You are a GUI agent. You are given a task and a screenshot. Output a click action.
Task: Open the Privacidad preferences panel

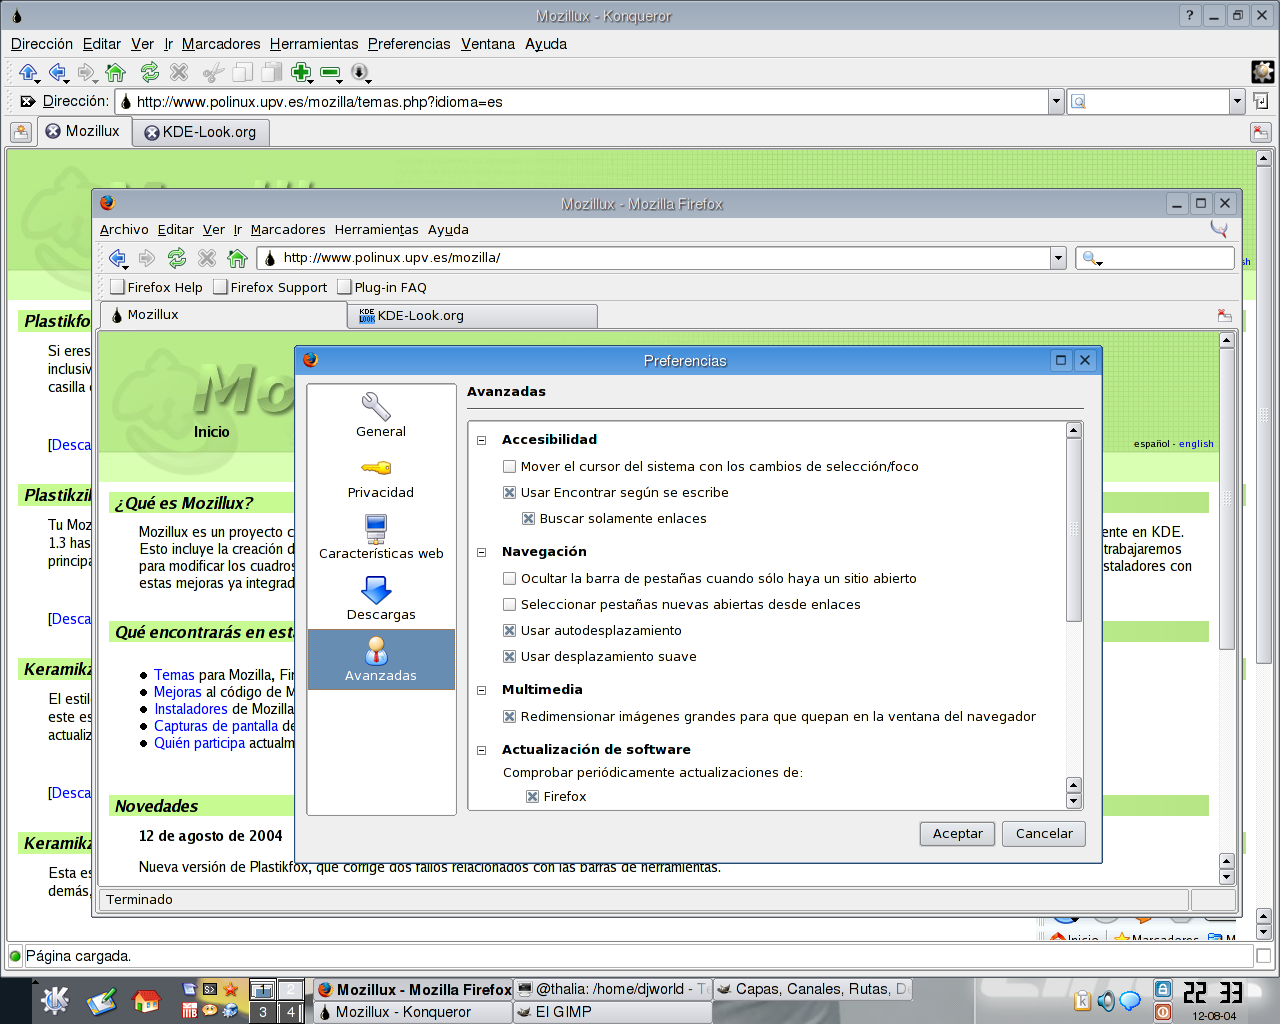tap(381, 477)
